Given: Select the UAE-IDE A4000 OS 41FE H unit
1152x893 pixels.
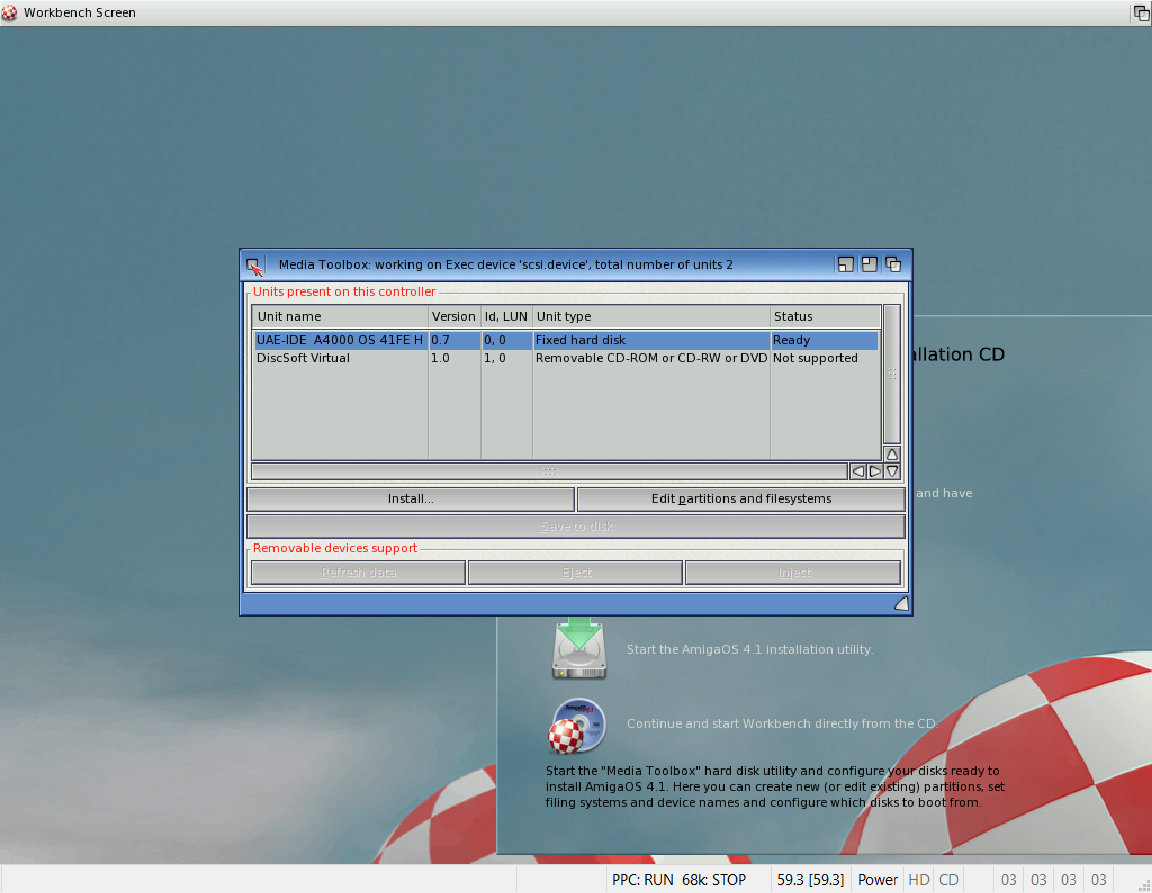Looking at the screenshot, I should pos(566,340).
